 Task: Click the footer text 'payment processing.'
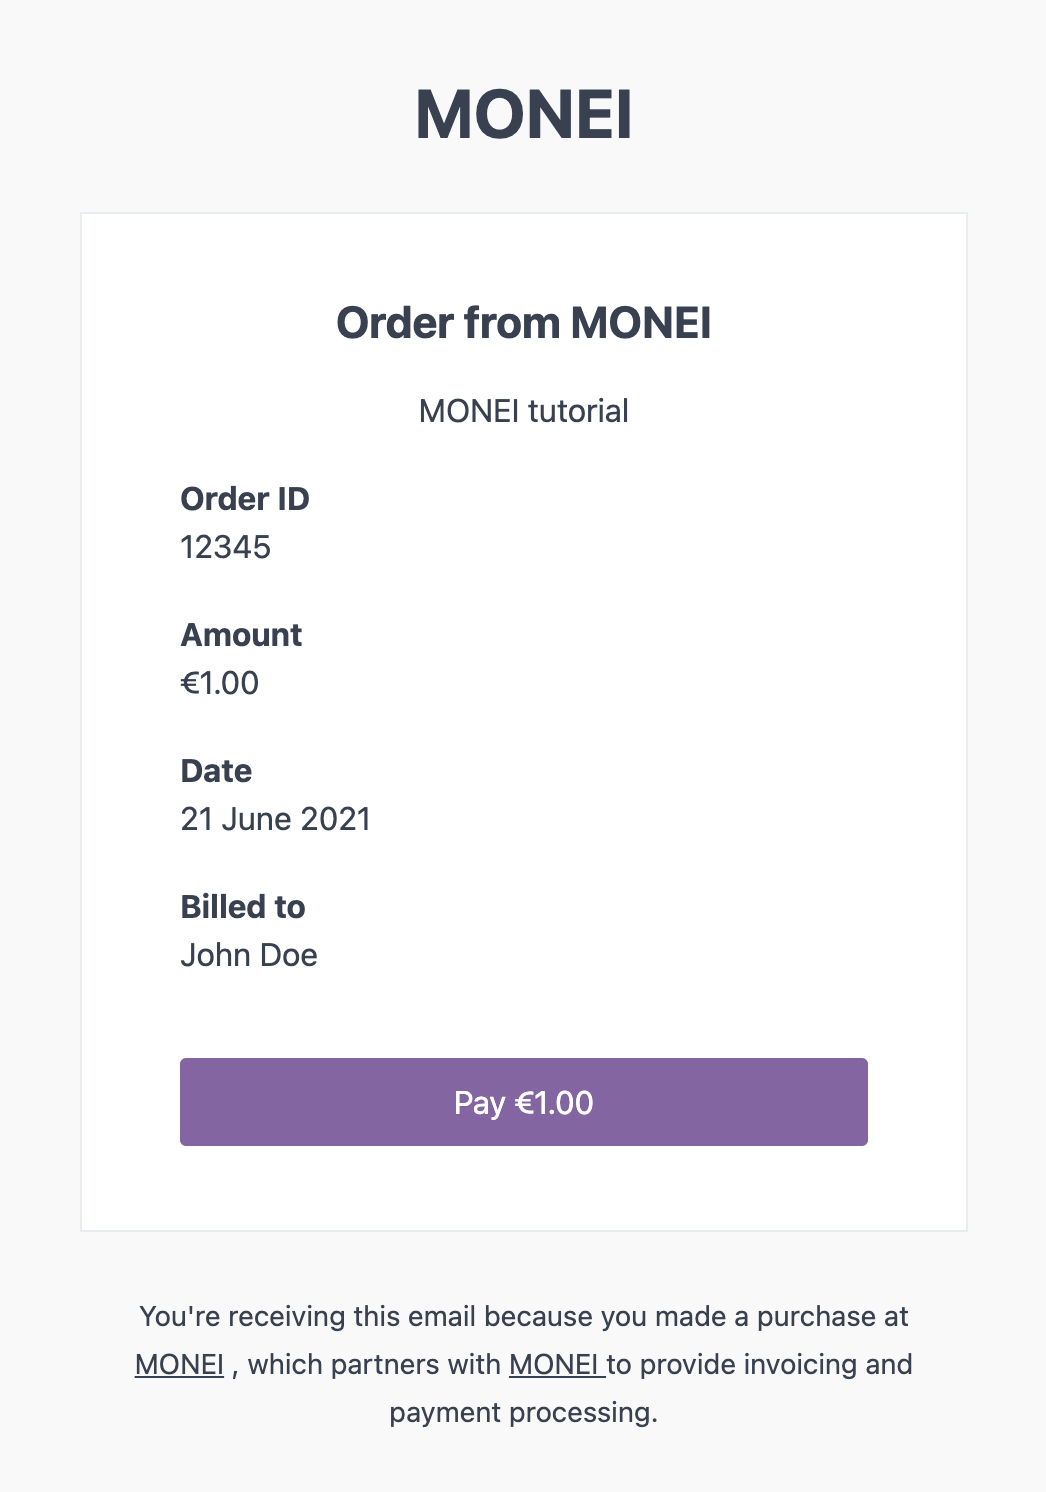pos(523,1413)
